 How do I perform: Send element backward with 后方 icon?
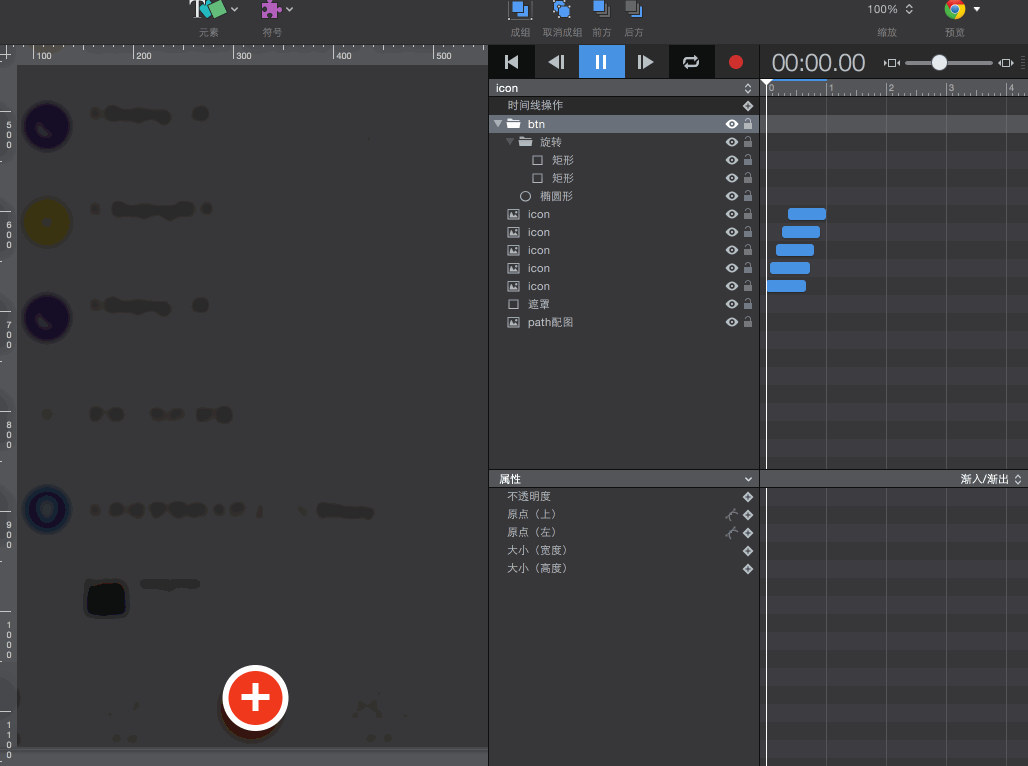pos(633,11)
